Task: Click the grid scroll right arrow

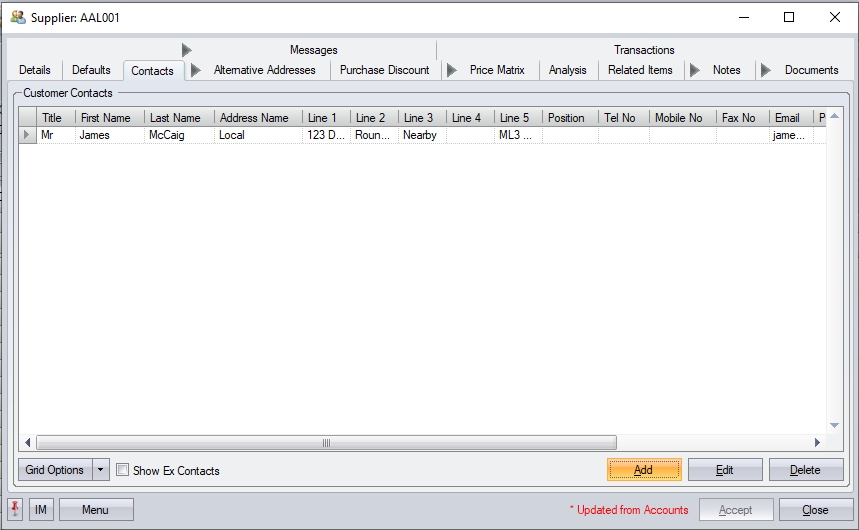Action: [817, 442]
